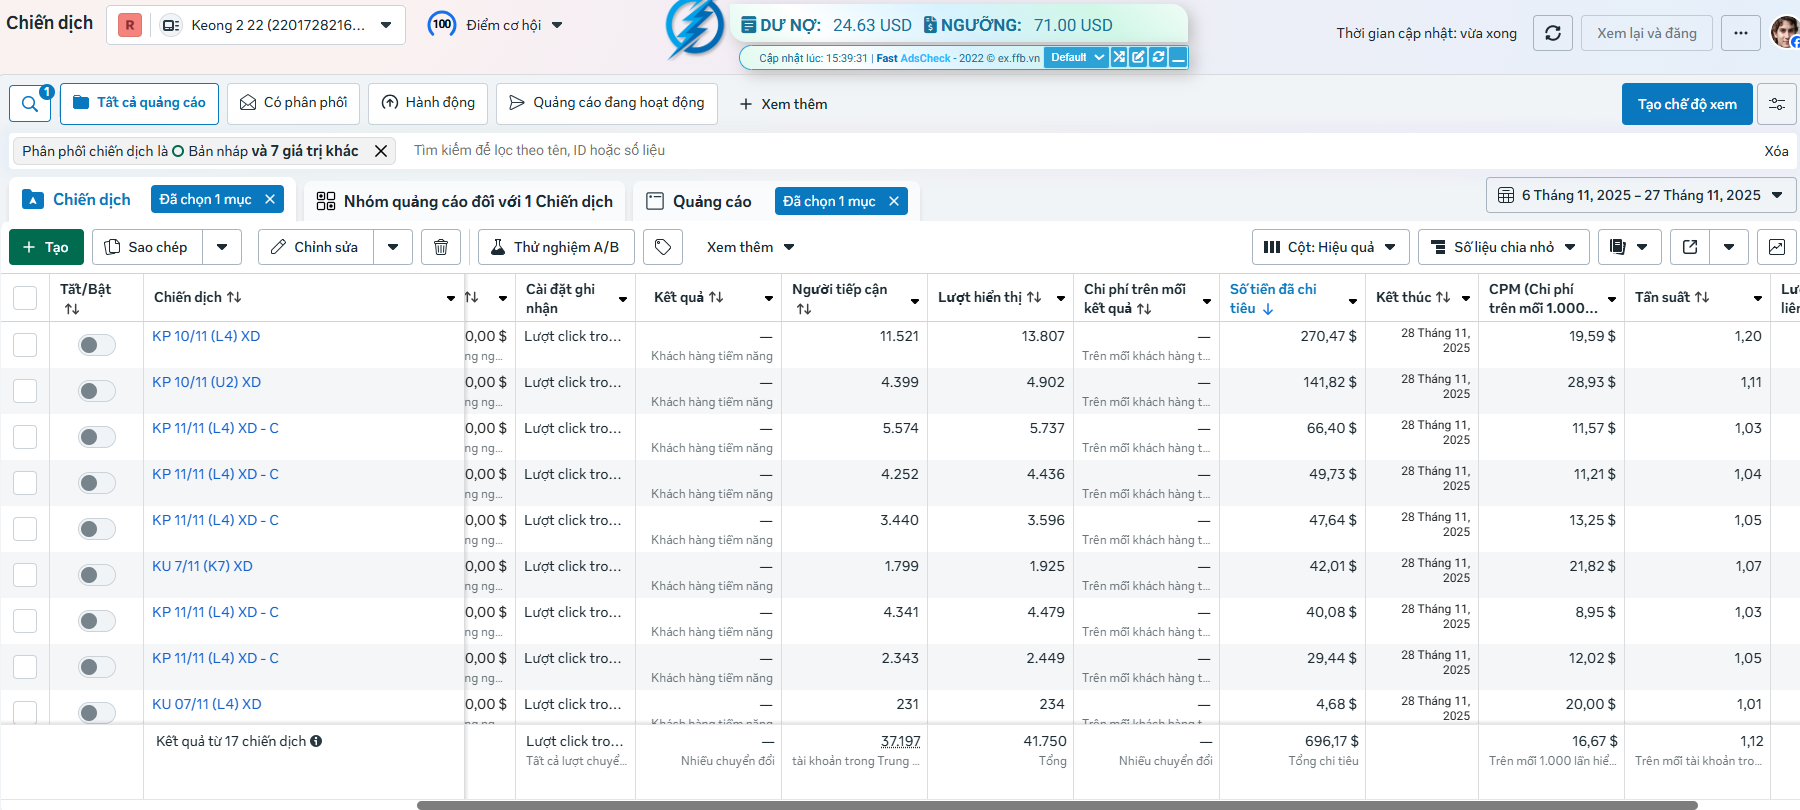The width and height of the screenshot is (1800, 810).
Task: Open the AdsCheck 'Default' dropdown
Action: [x=1076, y=57]
